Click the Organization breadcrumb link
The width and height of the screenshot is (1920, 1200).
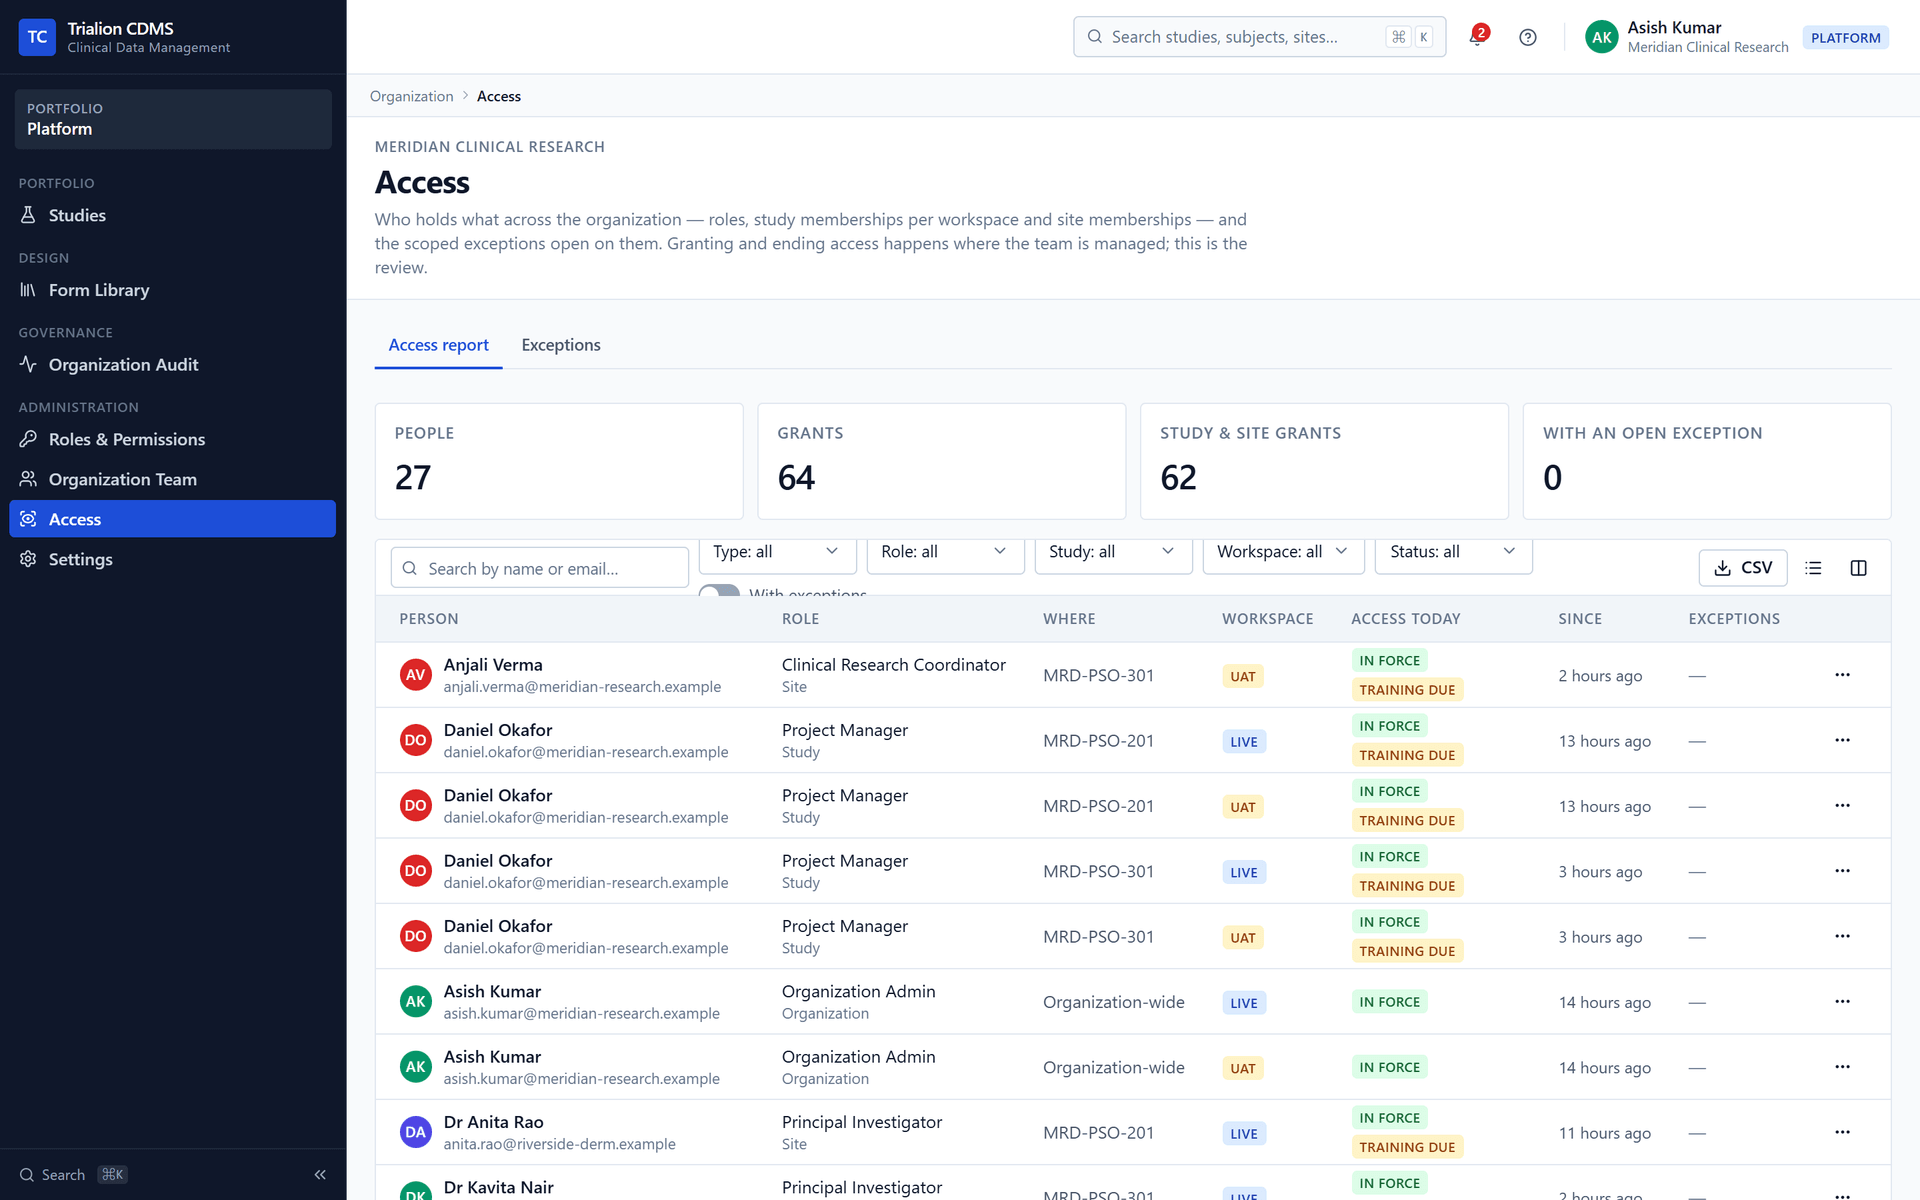point(411,96)
